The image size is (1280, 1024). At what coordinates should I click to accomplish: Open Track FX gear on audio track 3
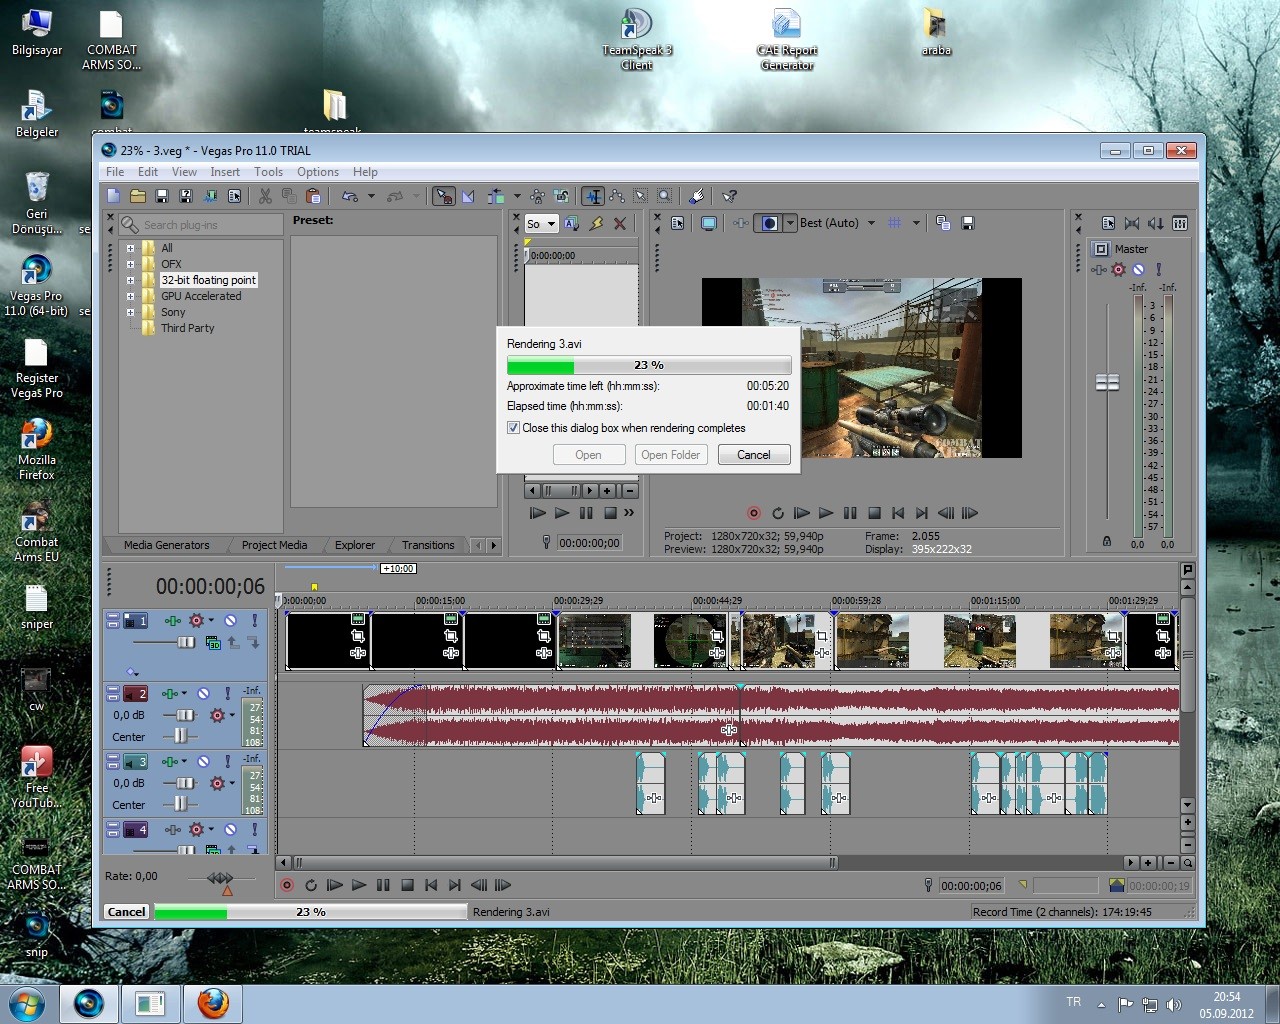(x=217, y=783)
